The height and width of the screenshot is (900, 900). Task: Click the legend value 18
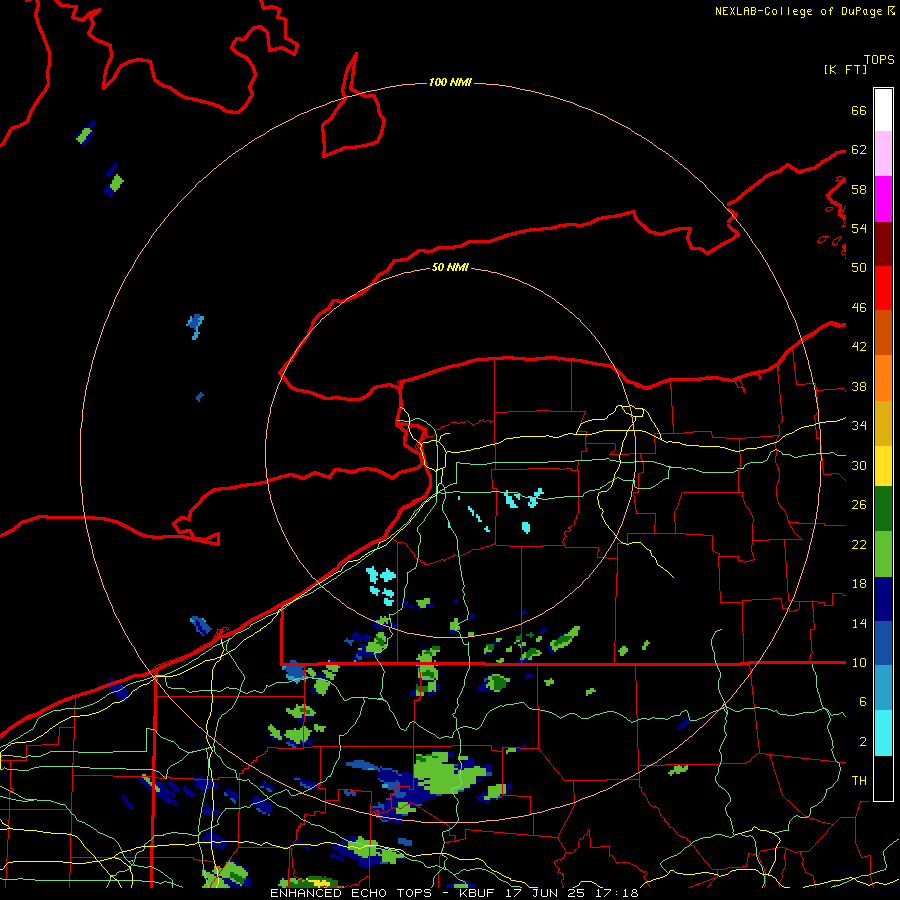[x=859, y=584]
